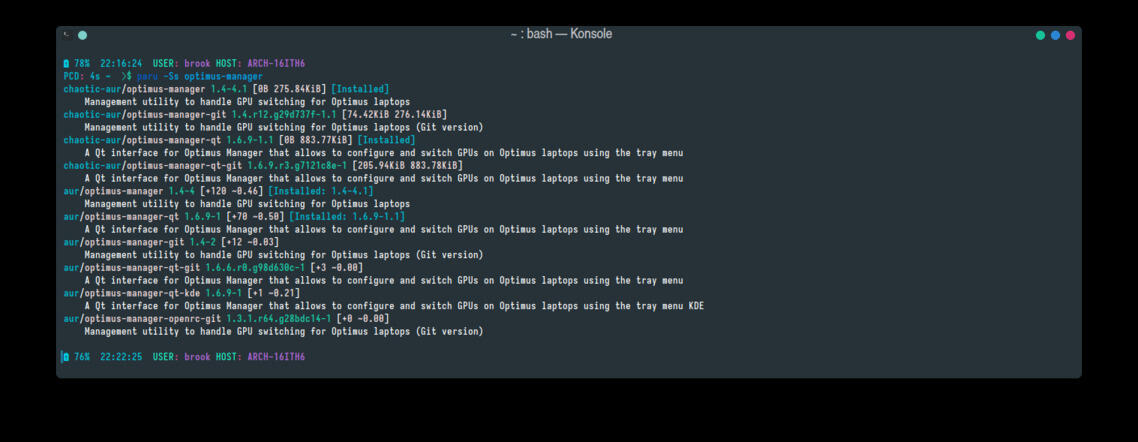Click the battery glyph beside 78%
Screen dimensions: 1138x442
tap(66, 63)
